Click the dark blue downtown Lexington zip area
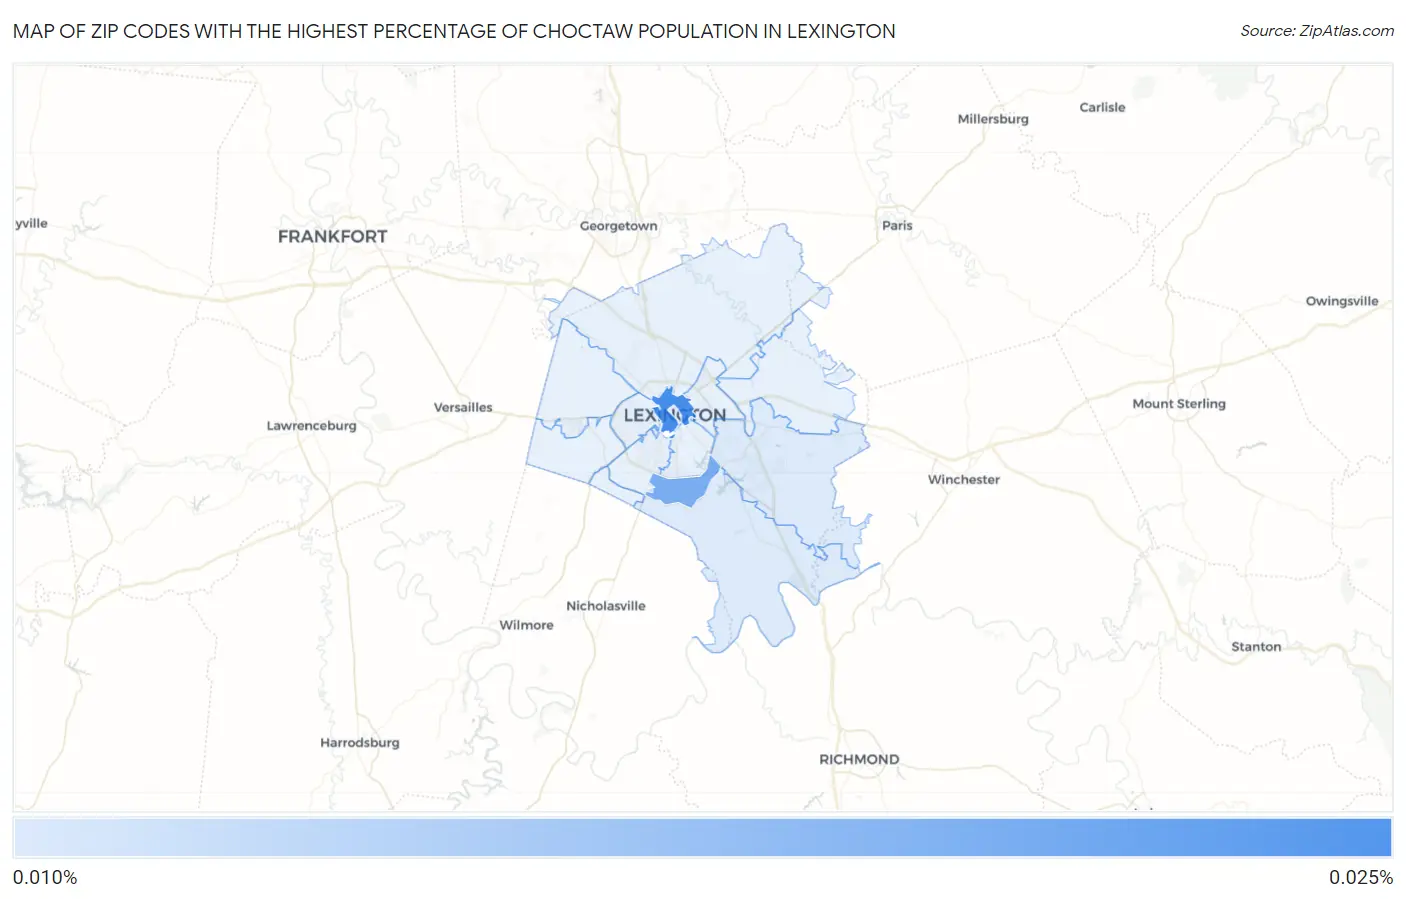The height and width of the screenshot is (899, 1406). (x=672, y=410)
